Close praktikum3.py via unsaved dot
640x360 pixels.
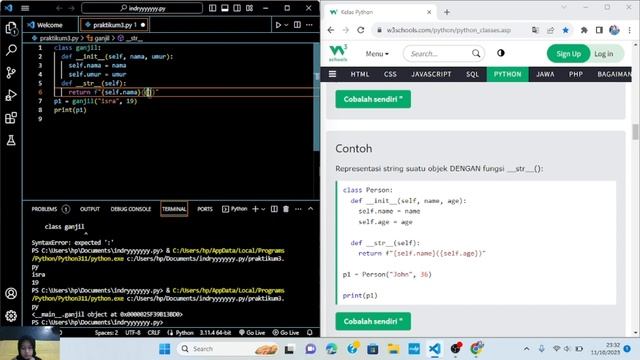click(x=143, y=25)
